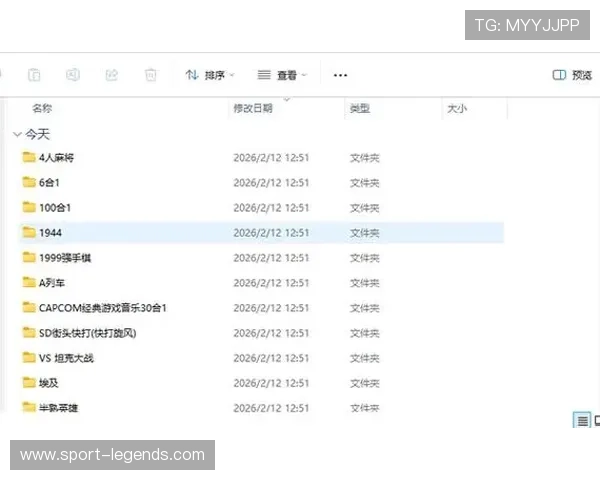Sort by the 类型 column header
Viewport: 600px width, 480px height.
[360, 108]
